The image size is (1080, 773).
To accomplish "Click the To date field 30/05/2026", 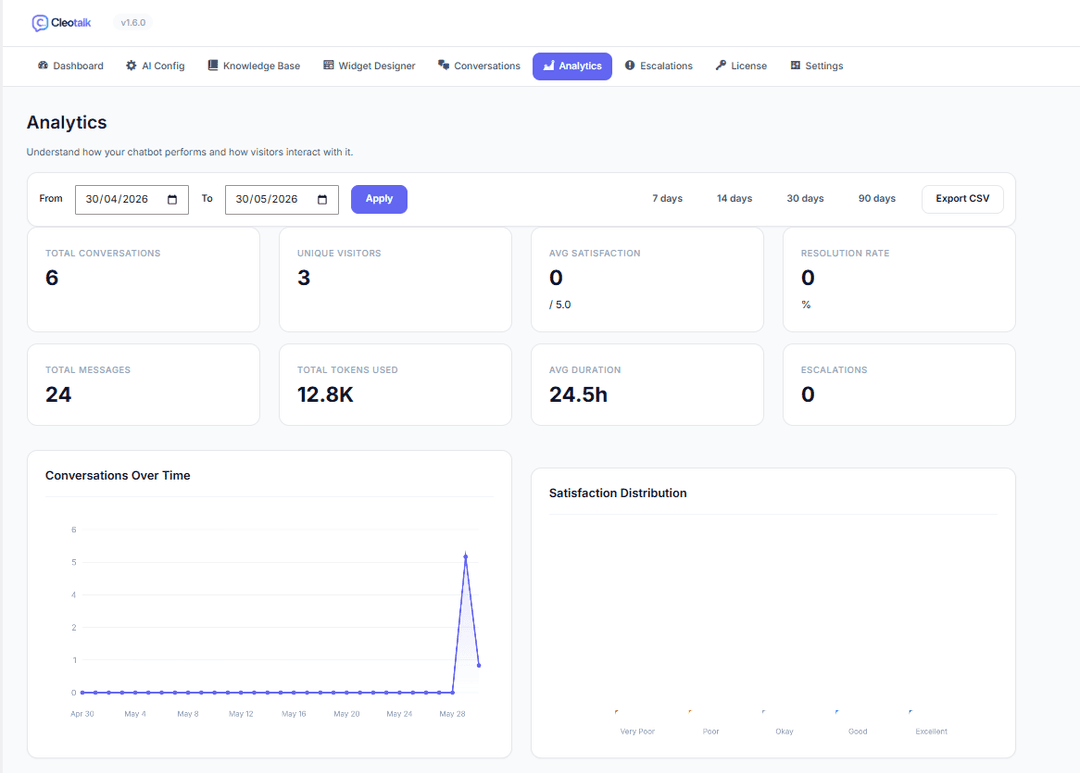I will pos(282,200).
